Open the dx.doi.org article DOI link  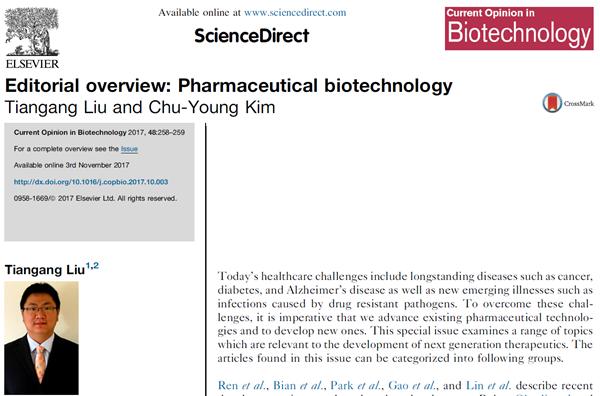pyautogui.click(x=91, y=182)
